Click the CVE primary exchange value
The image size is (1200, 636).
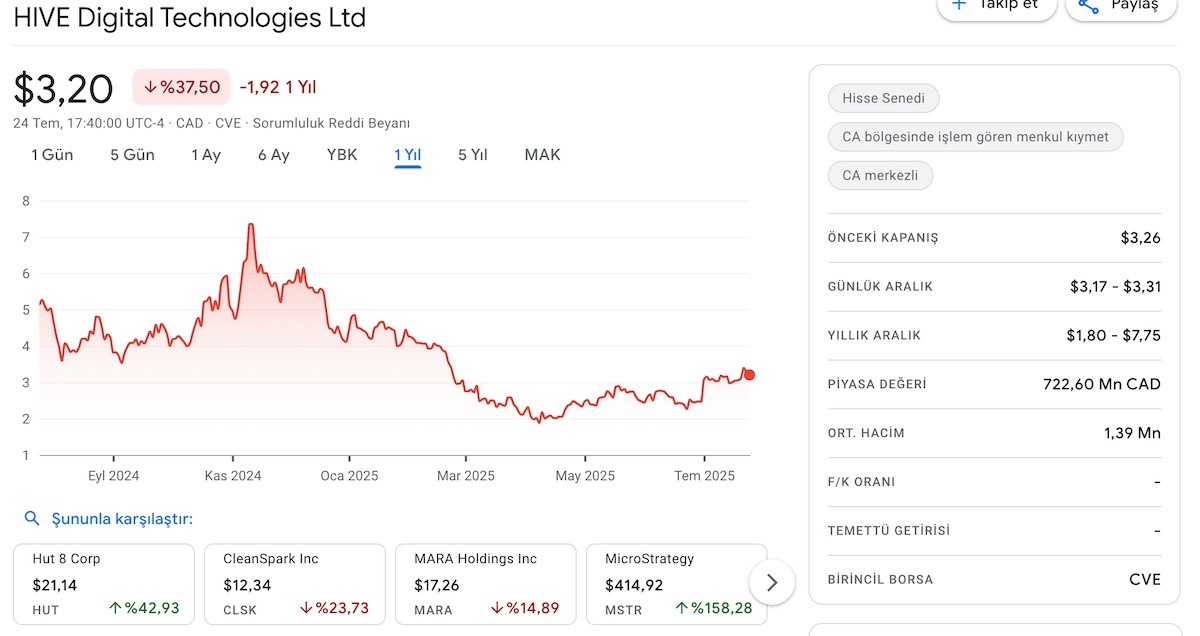1146,580
